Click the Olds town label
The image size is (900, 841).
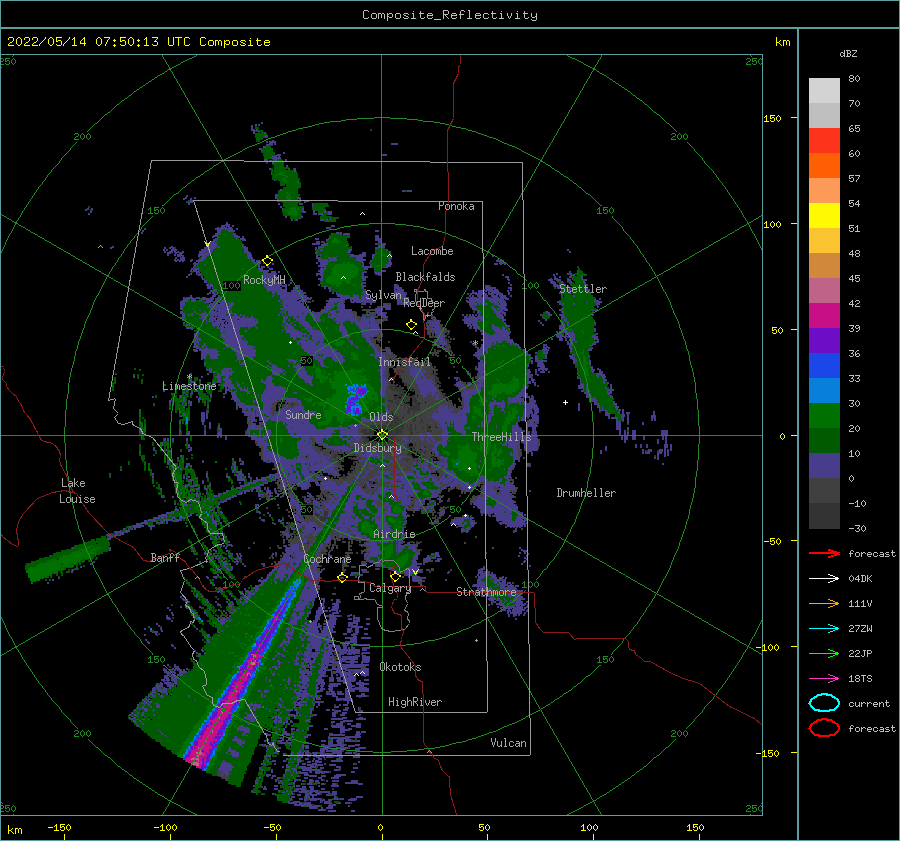coord(381,417)
